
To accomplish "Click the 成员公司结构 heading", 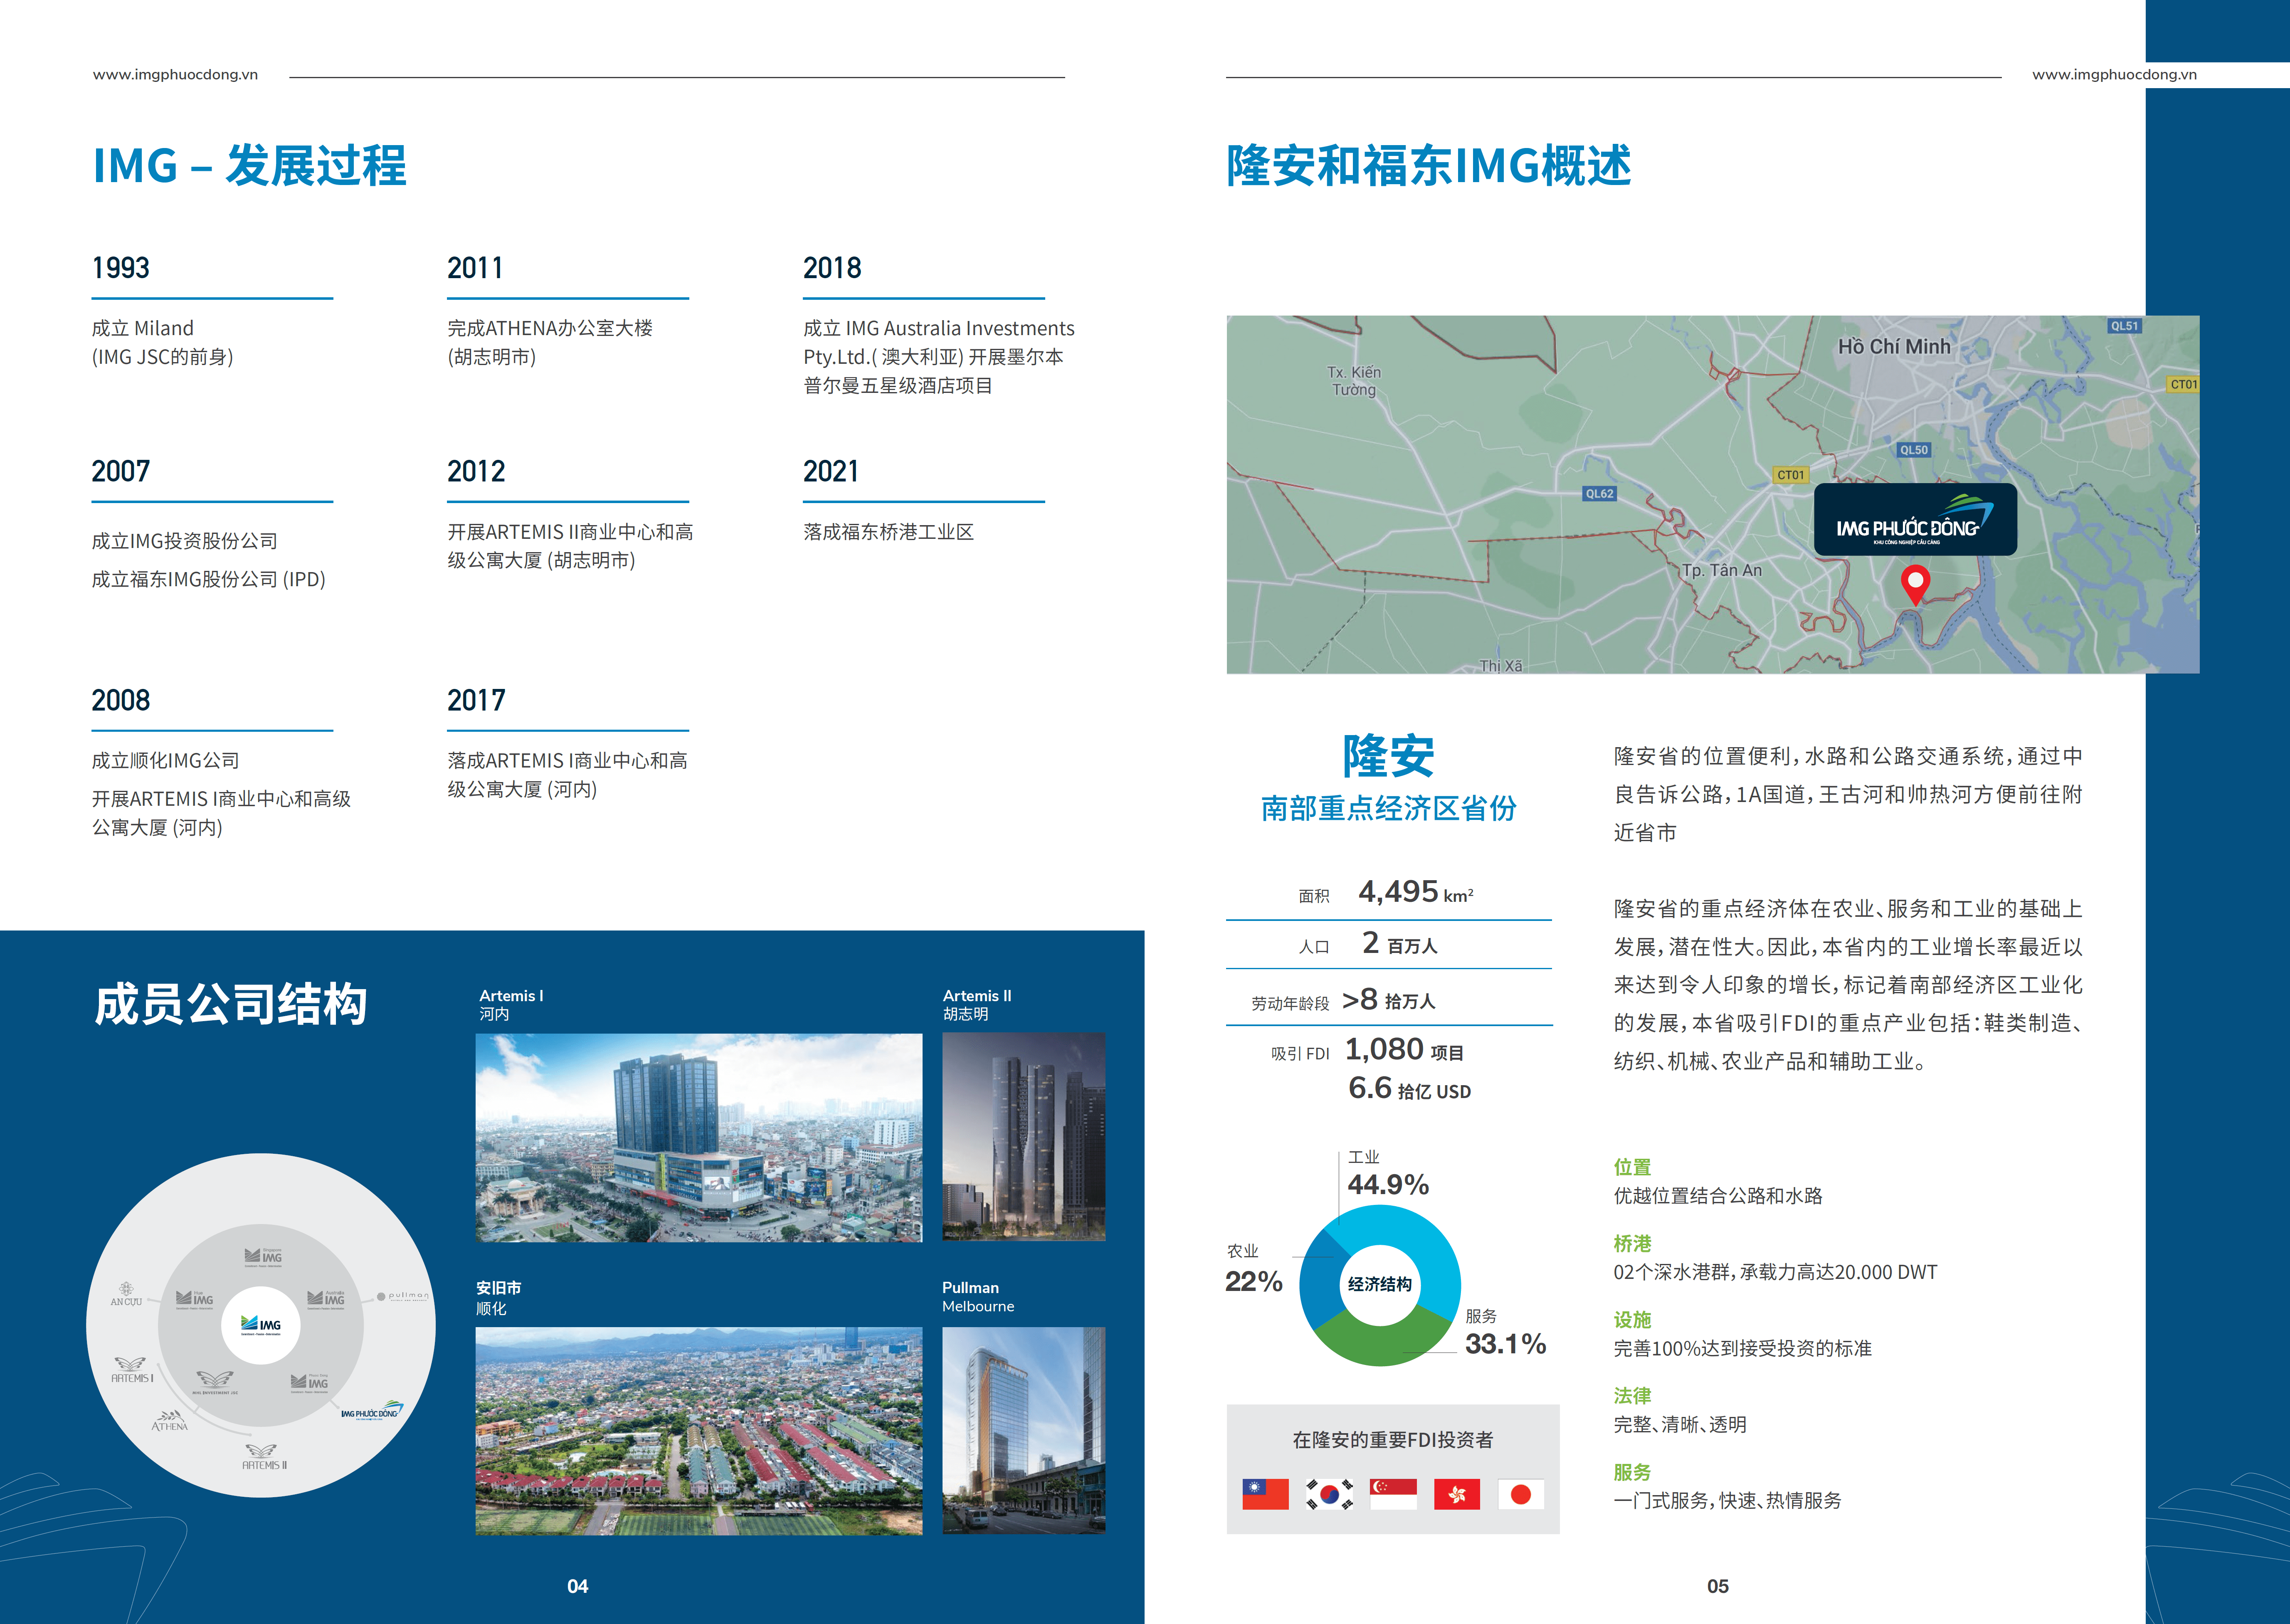I will (231, 1004).
